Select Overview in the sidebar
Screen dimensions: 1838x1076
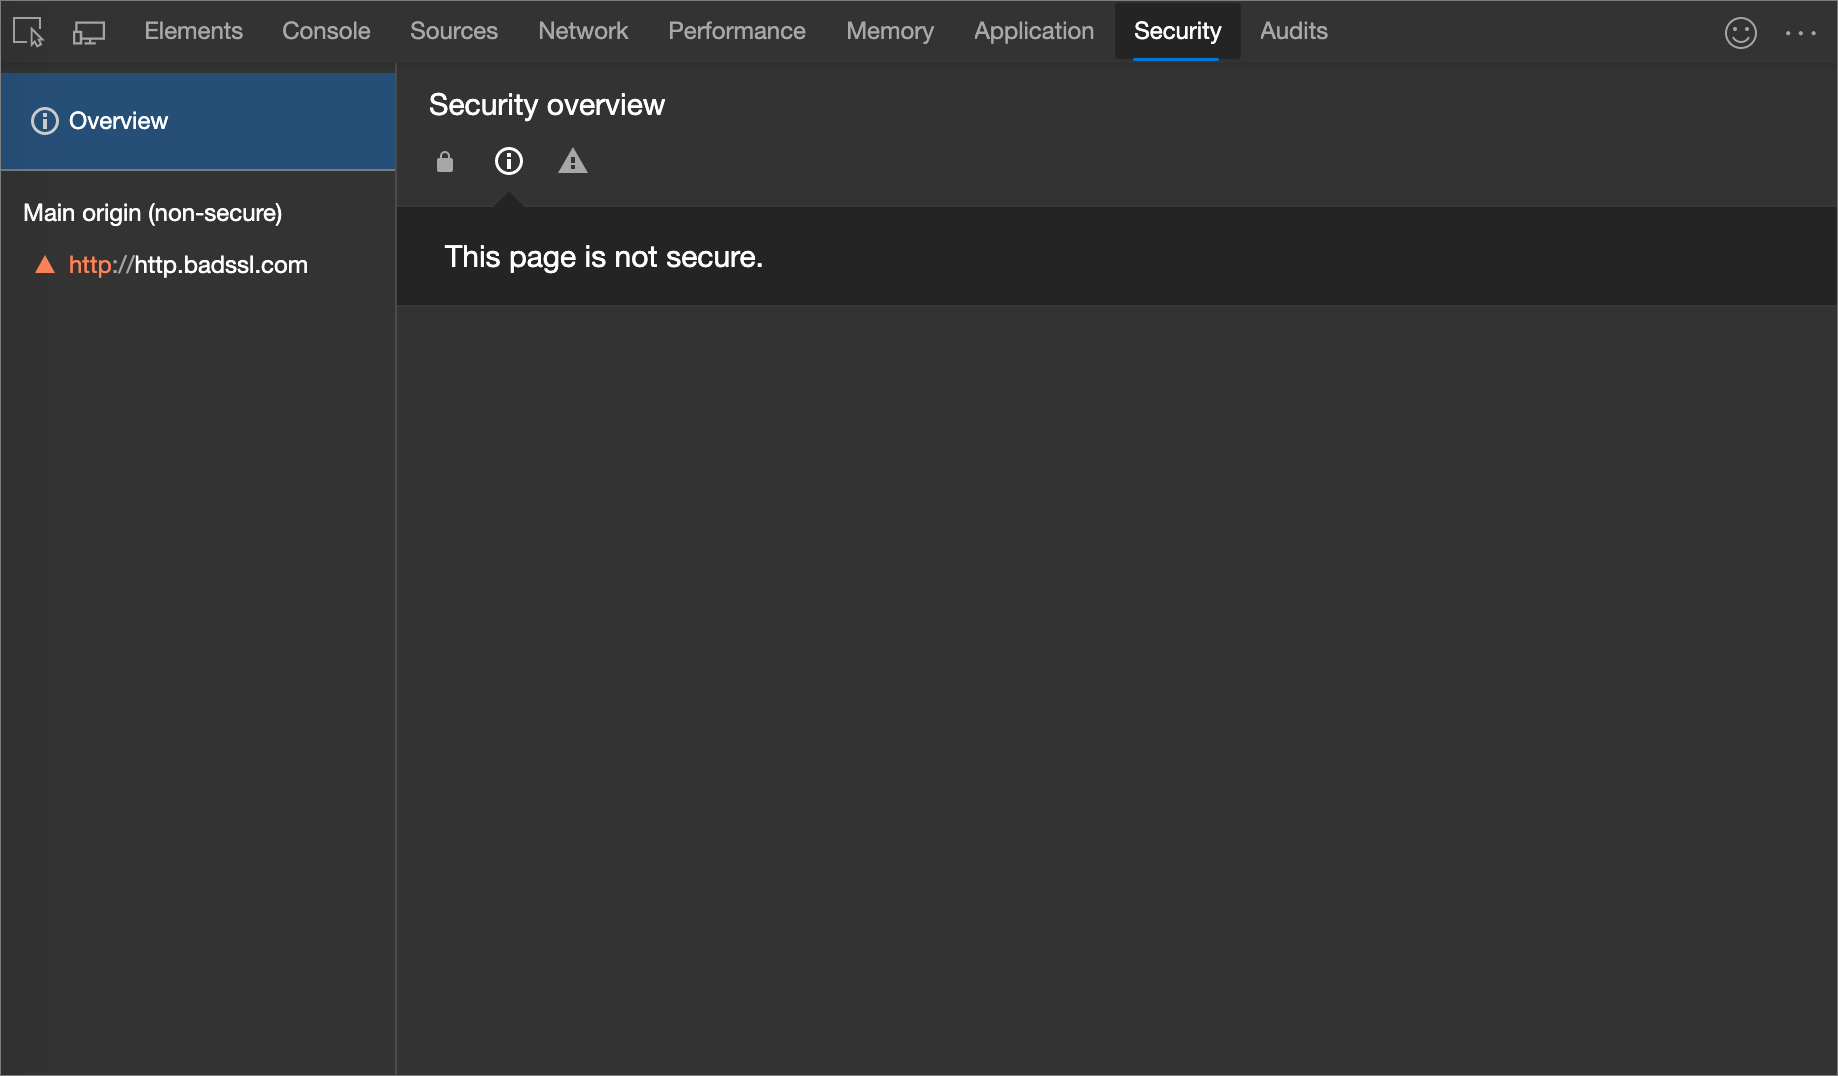(x=198, y=121)
